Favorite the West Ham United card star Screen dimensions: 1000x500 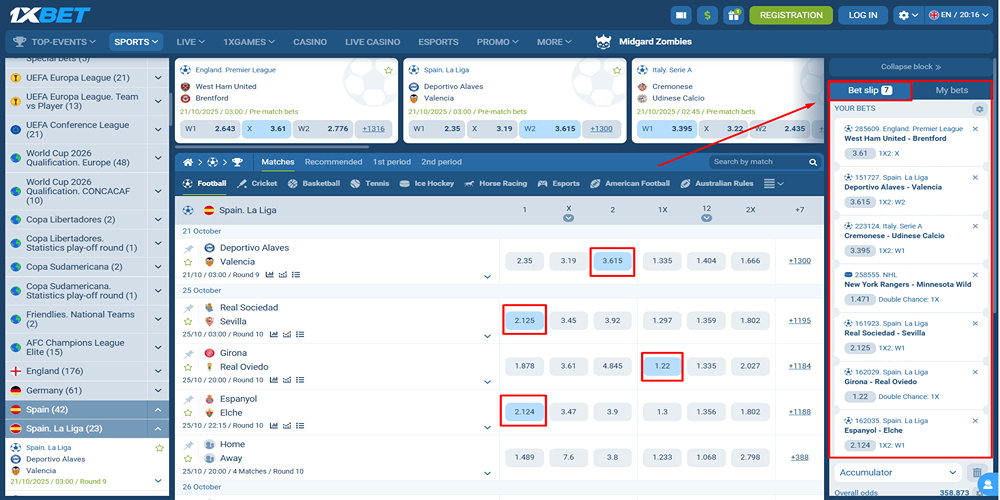(x=388, y=70)
